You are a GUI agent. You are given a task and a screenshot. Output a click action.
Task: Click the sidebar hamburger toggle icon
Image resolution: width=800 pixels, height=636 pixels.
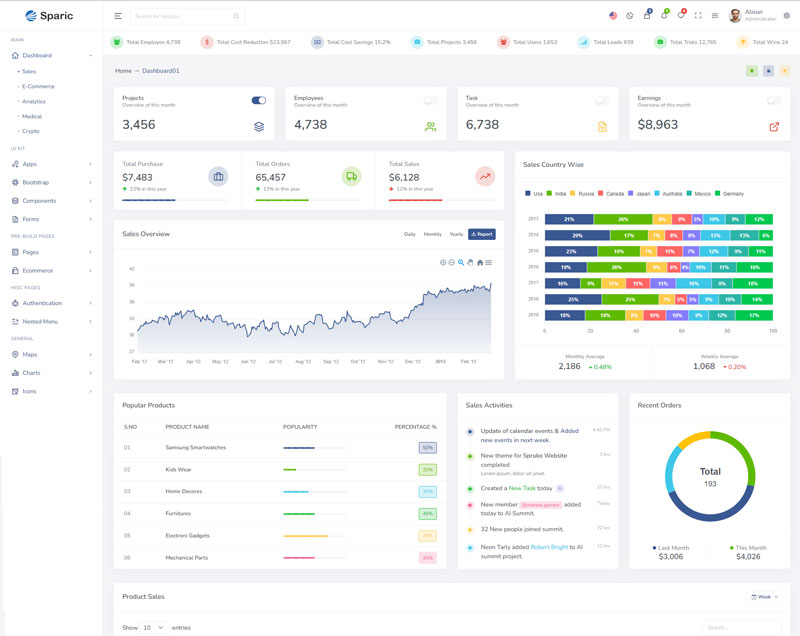pyautogui.click(x=118, y=16)
